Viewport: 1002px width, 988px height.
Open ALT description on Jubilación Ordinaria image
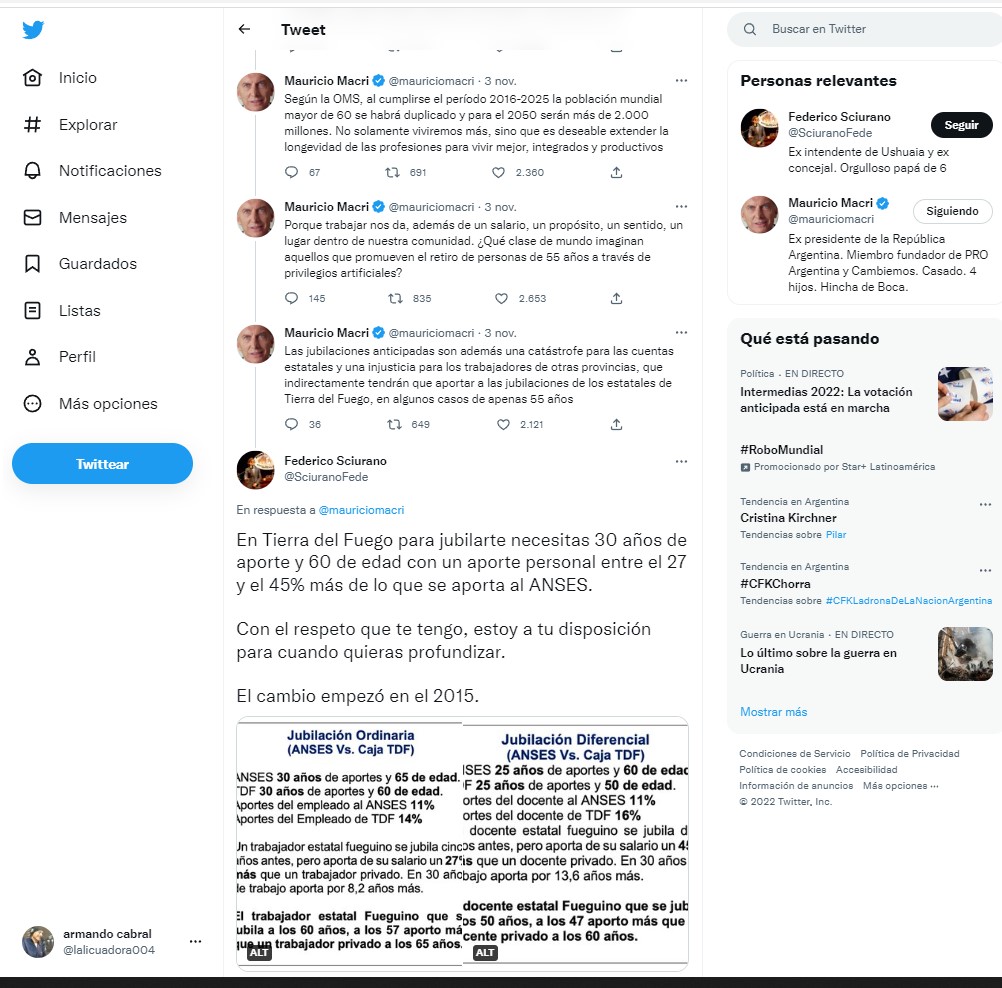(259, 952)
